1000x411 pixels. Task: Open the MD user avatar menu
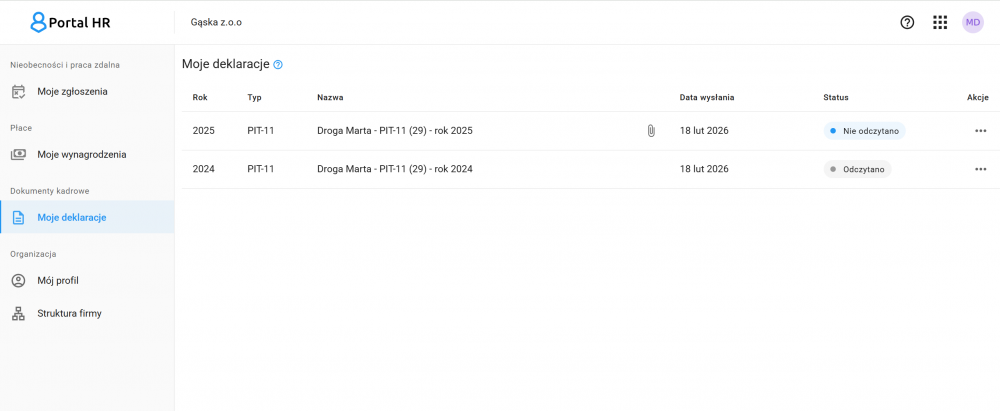[973, 22]
